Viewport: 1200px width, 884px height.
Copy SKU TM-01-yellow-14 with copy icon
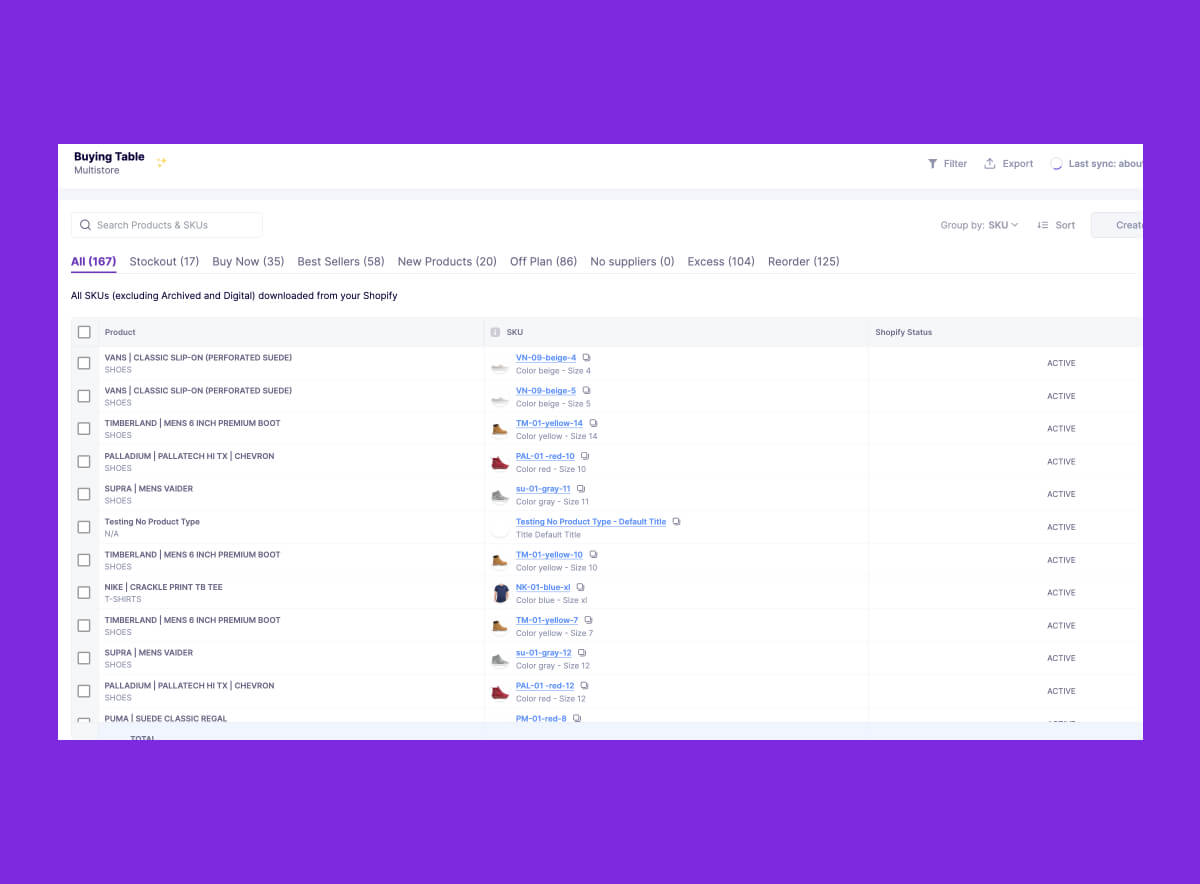click(593, 424)
